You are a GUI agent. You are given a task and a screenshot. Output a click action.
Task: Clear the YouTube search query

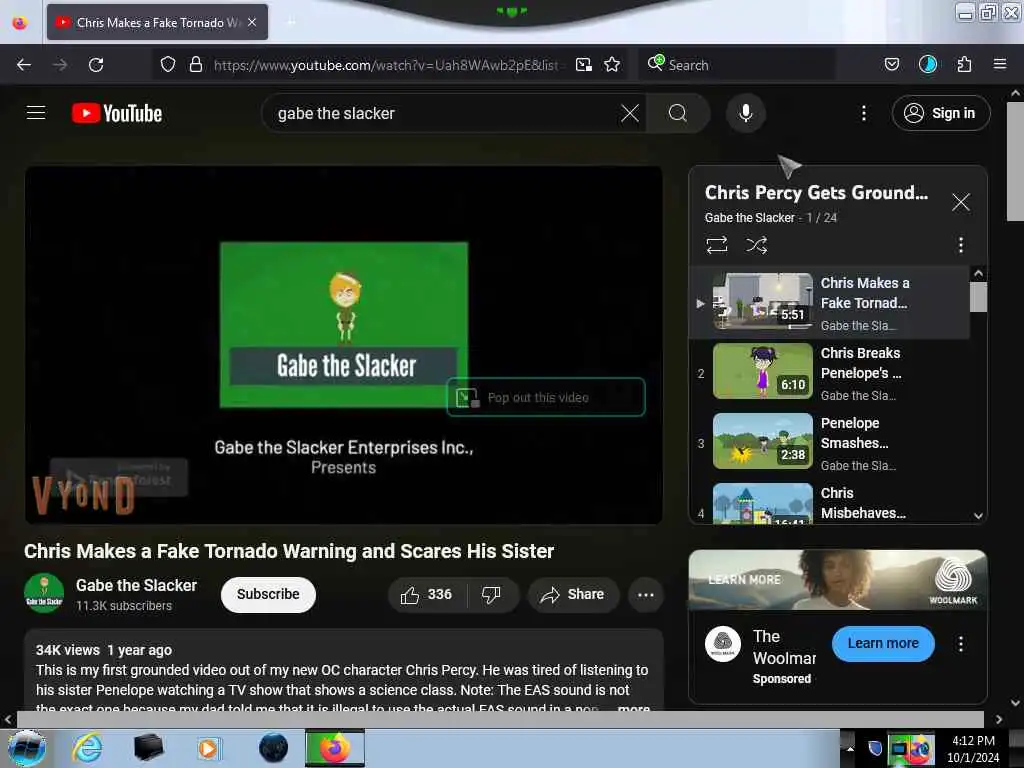pyautogui.click(x=630, y=114)
